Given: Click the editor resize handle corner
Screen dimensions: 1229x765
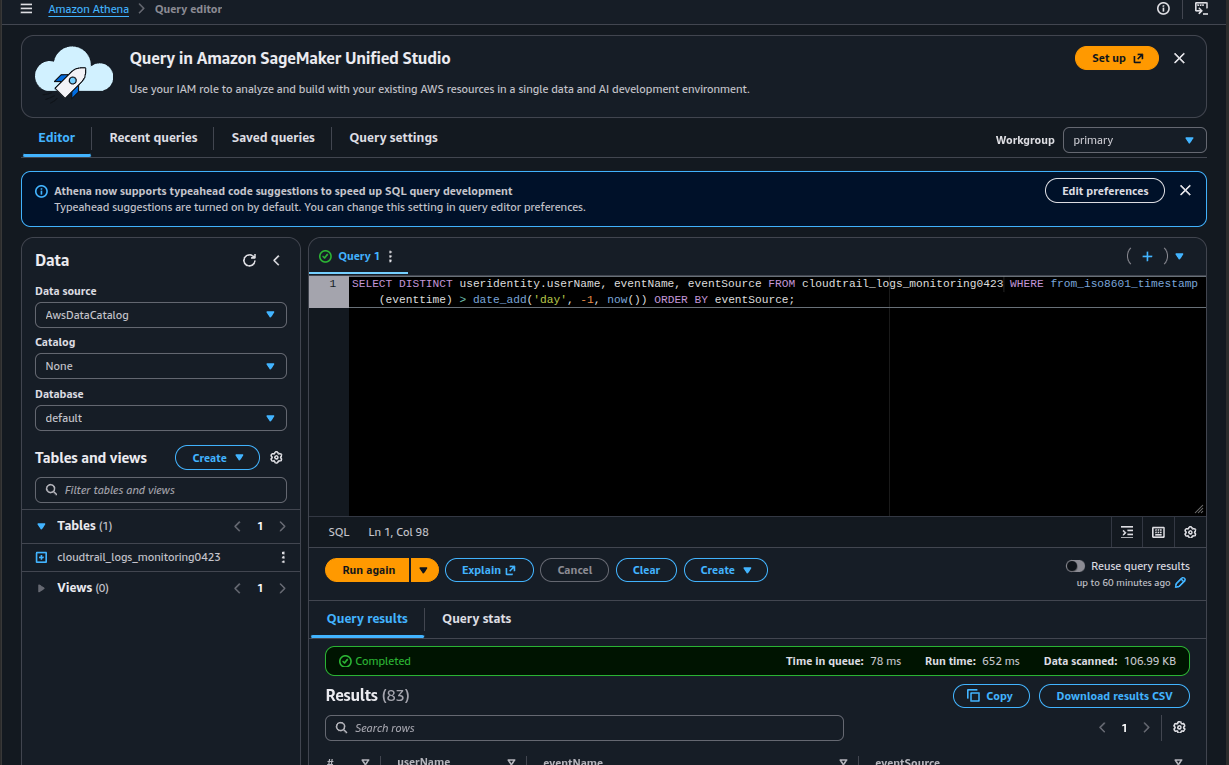Looking at the screenshot, I should [x=1199, y=510].
